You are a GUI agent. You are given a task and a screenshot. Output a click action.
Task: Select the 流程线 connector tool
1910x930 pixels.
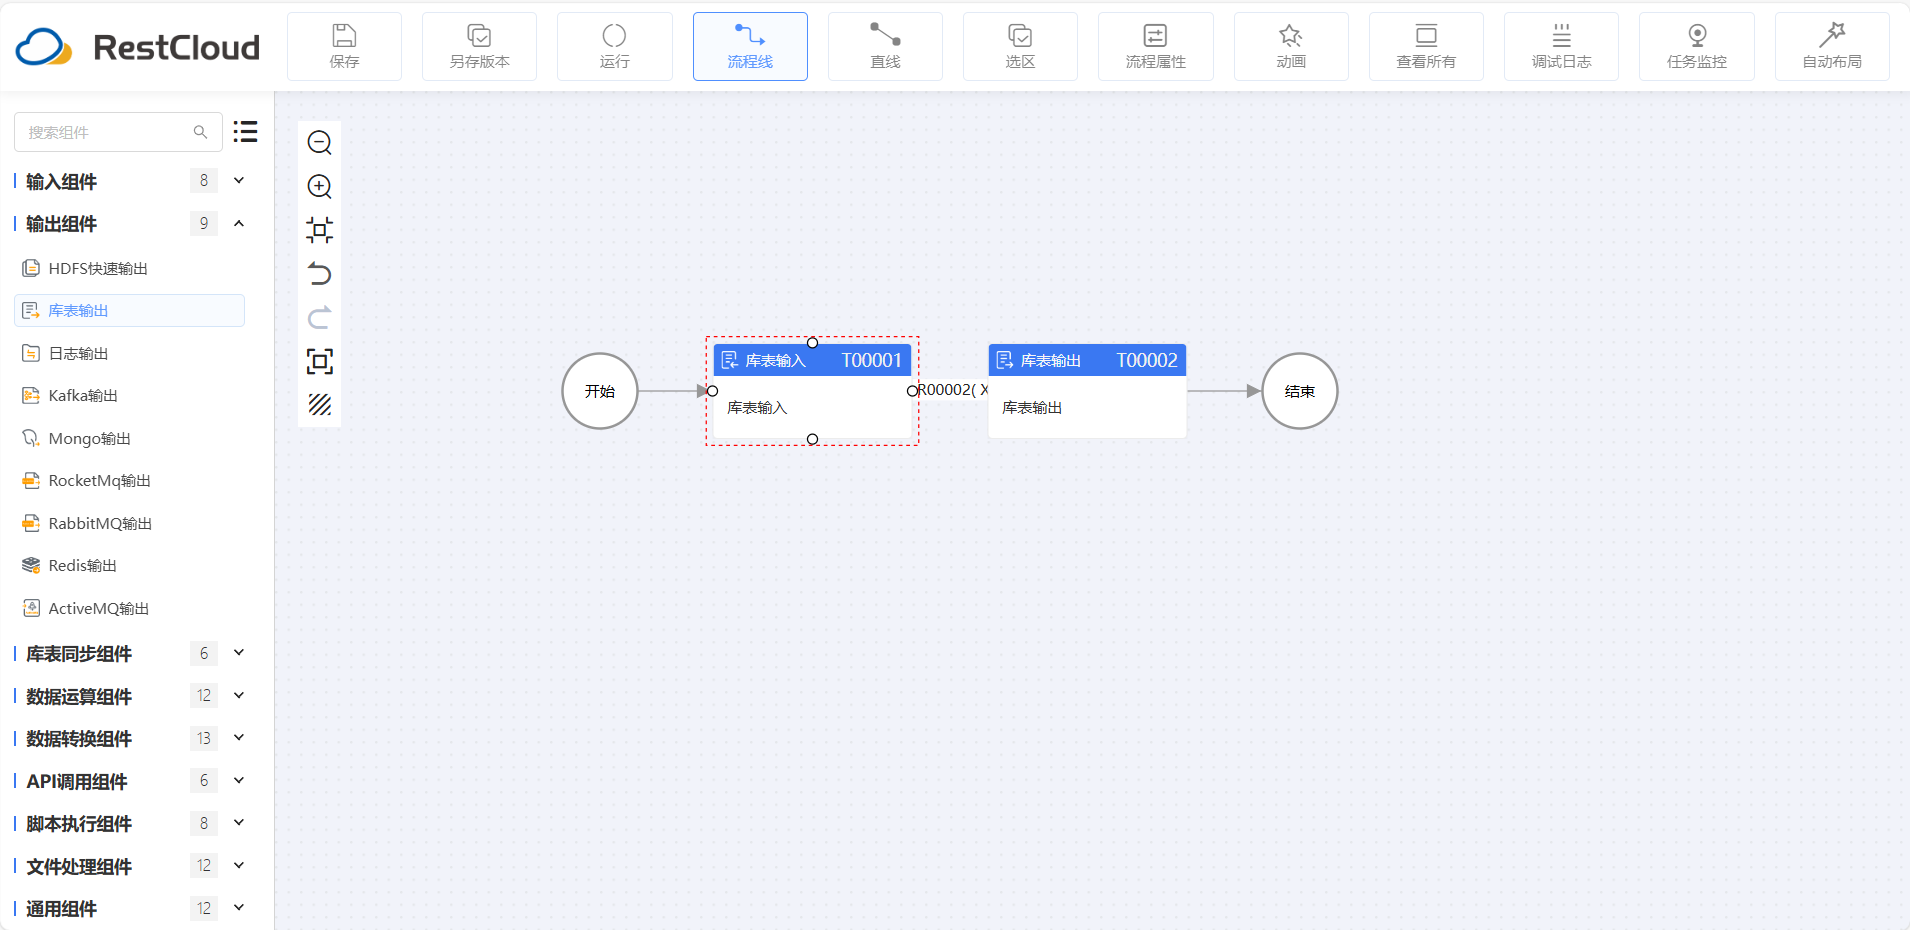click(750, 47)
